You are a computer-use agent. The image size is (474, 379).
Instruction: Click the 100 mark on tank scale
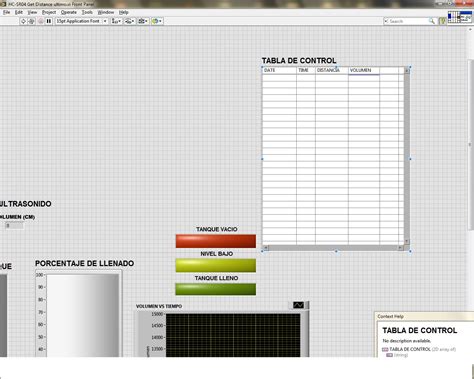pyautogui.click(x=40, y=275)
